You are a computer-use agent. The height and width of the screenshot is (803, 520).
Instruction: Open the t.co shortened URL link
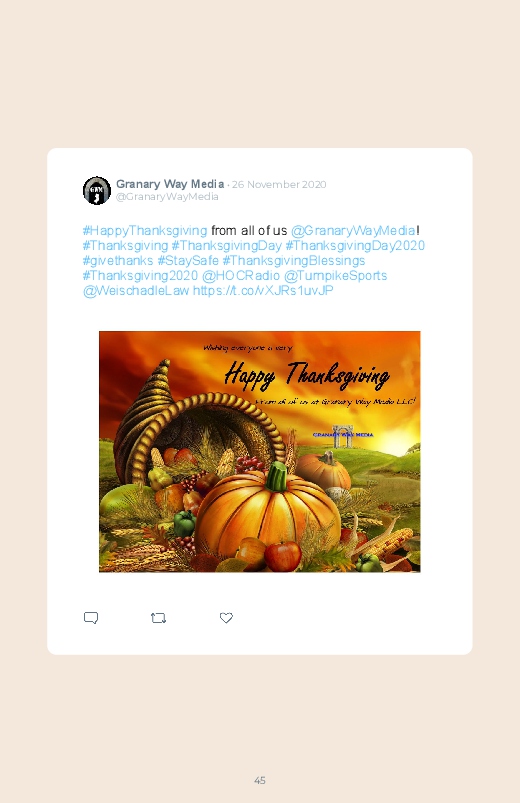pyautogui.click(x=263, y=290)
